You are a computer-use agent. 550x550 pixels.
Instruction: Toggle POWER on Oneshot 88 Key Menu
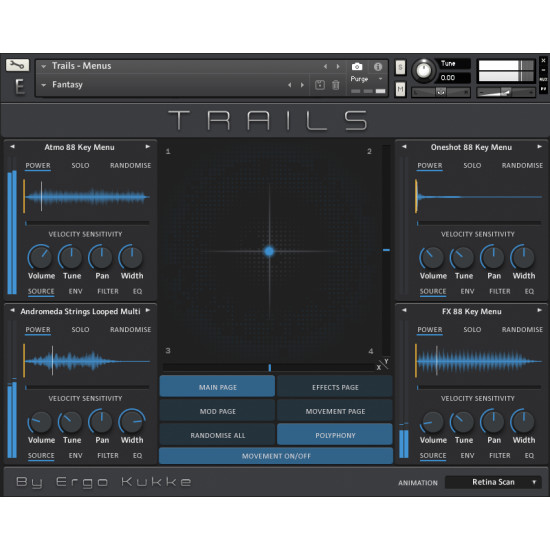[430, 166]
